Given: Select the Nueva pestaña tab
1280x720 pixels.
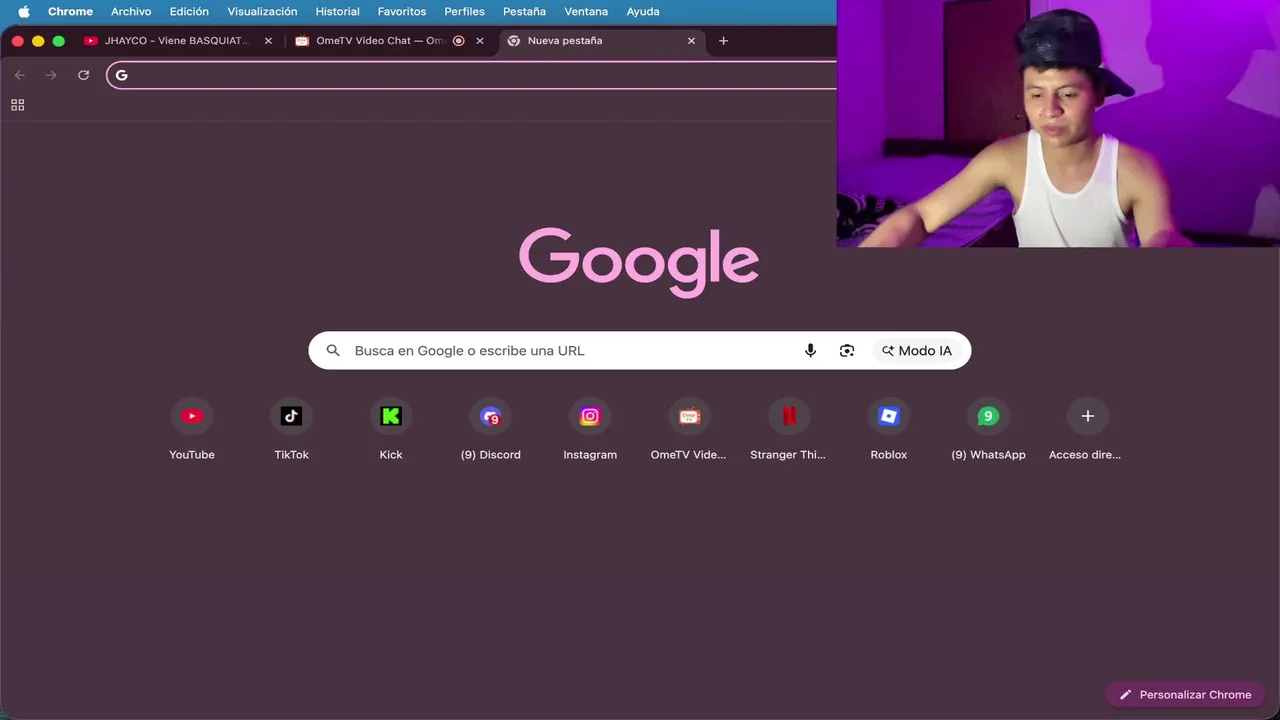Looking at the screenshot, I should tap(601, 41).
